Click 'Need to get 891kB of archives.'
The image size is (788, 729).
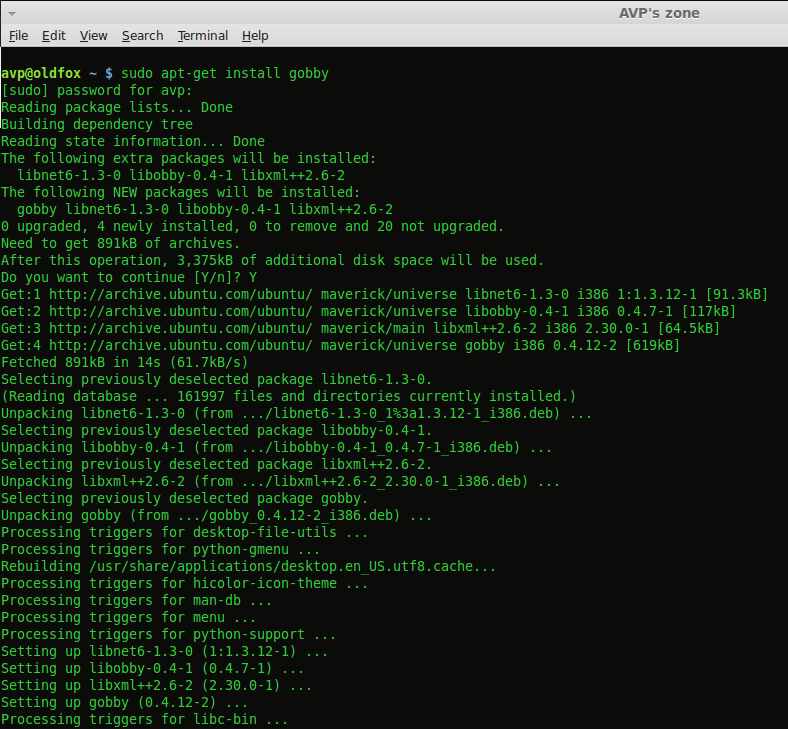pyautogui.click(x=121, y=244)
